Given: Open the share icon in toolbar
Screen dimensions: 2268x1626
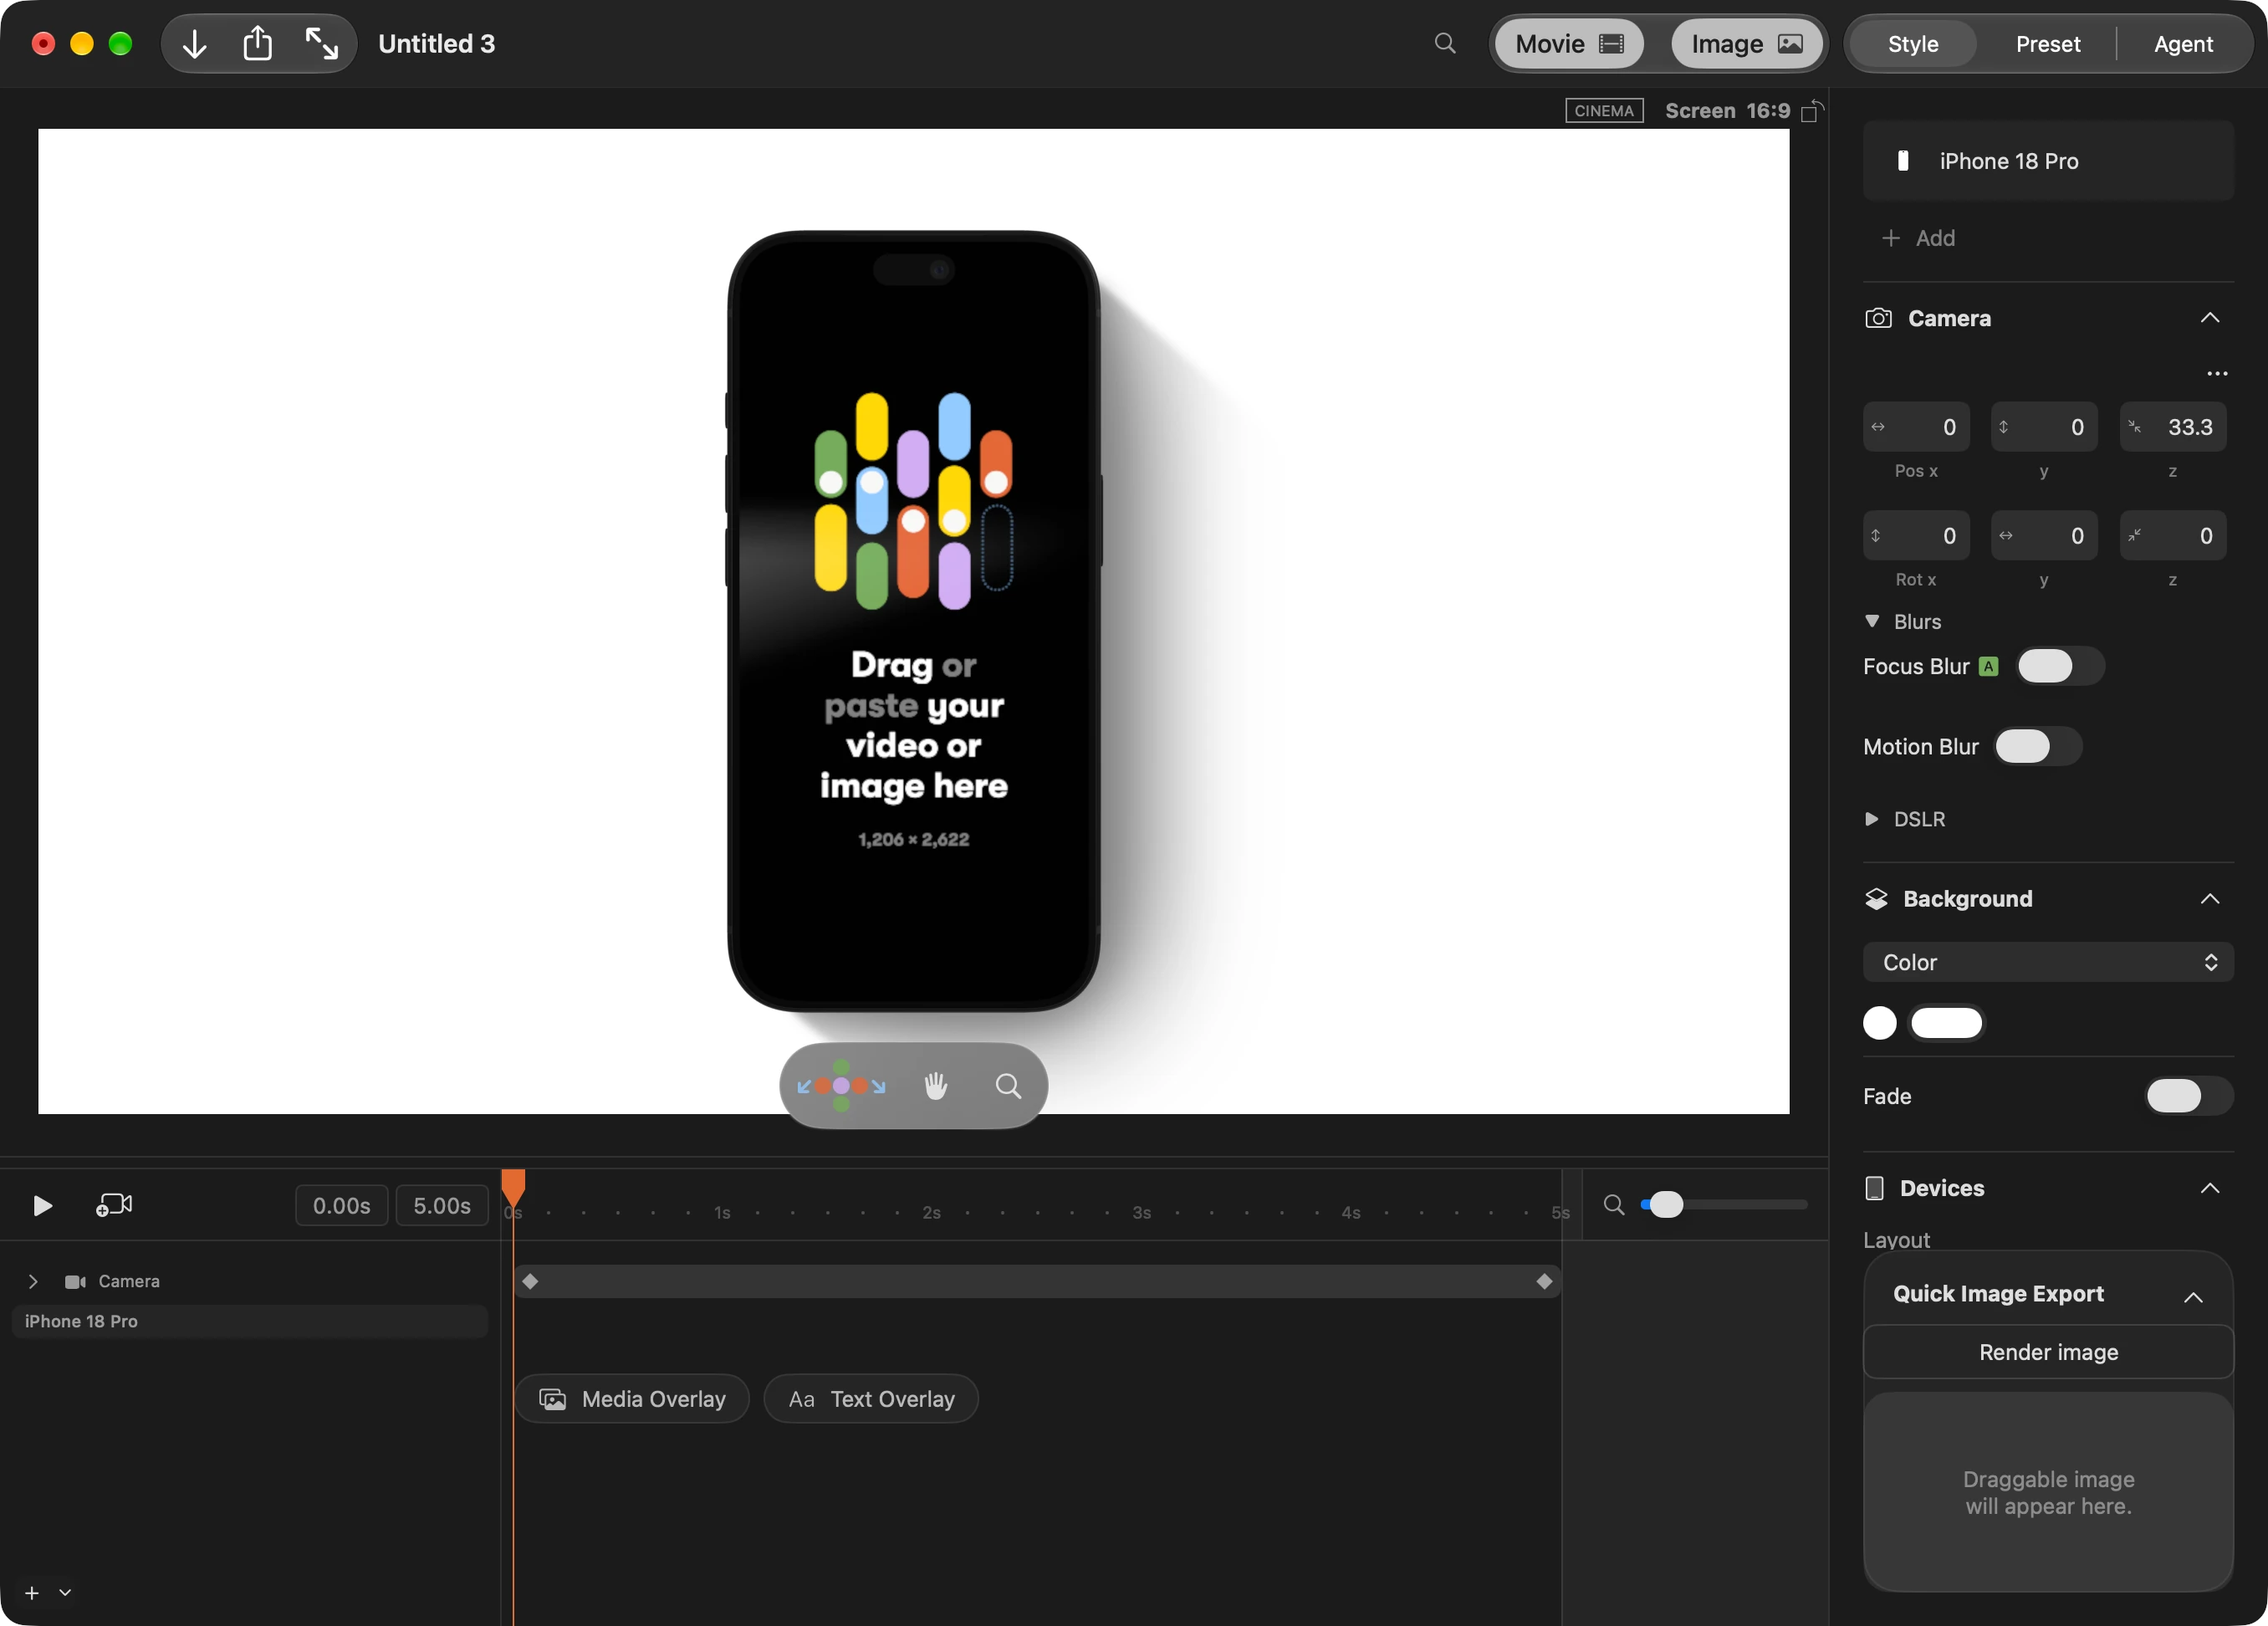Looking at the screenshot, I should click(258, 44).
